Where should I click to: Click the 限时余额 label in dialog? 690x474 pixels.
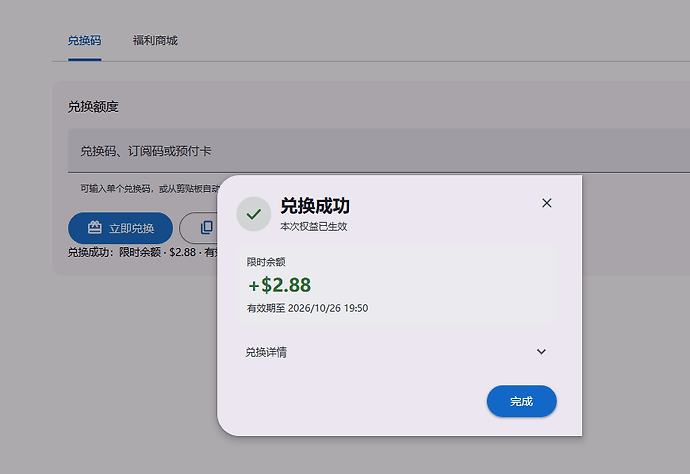coord(266,262)
